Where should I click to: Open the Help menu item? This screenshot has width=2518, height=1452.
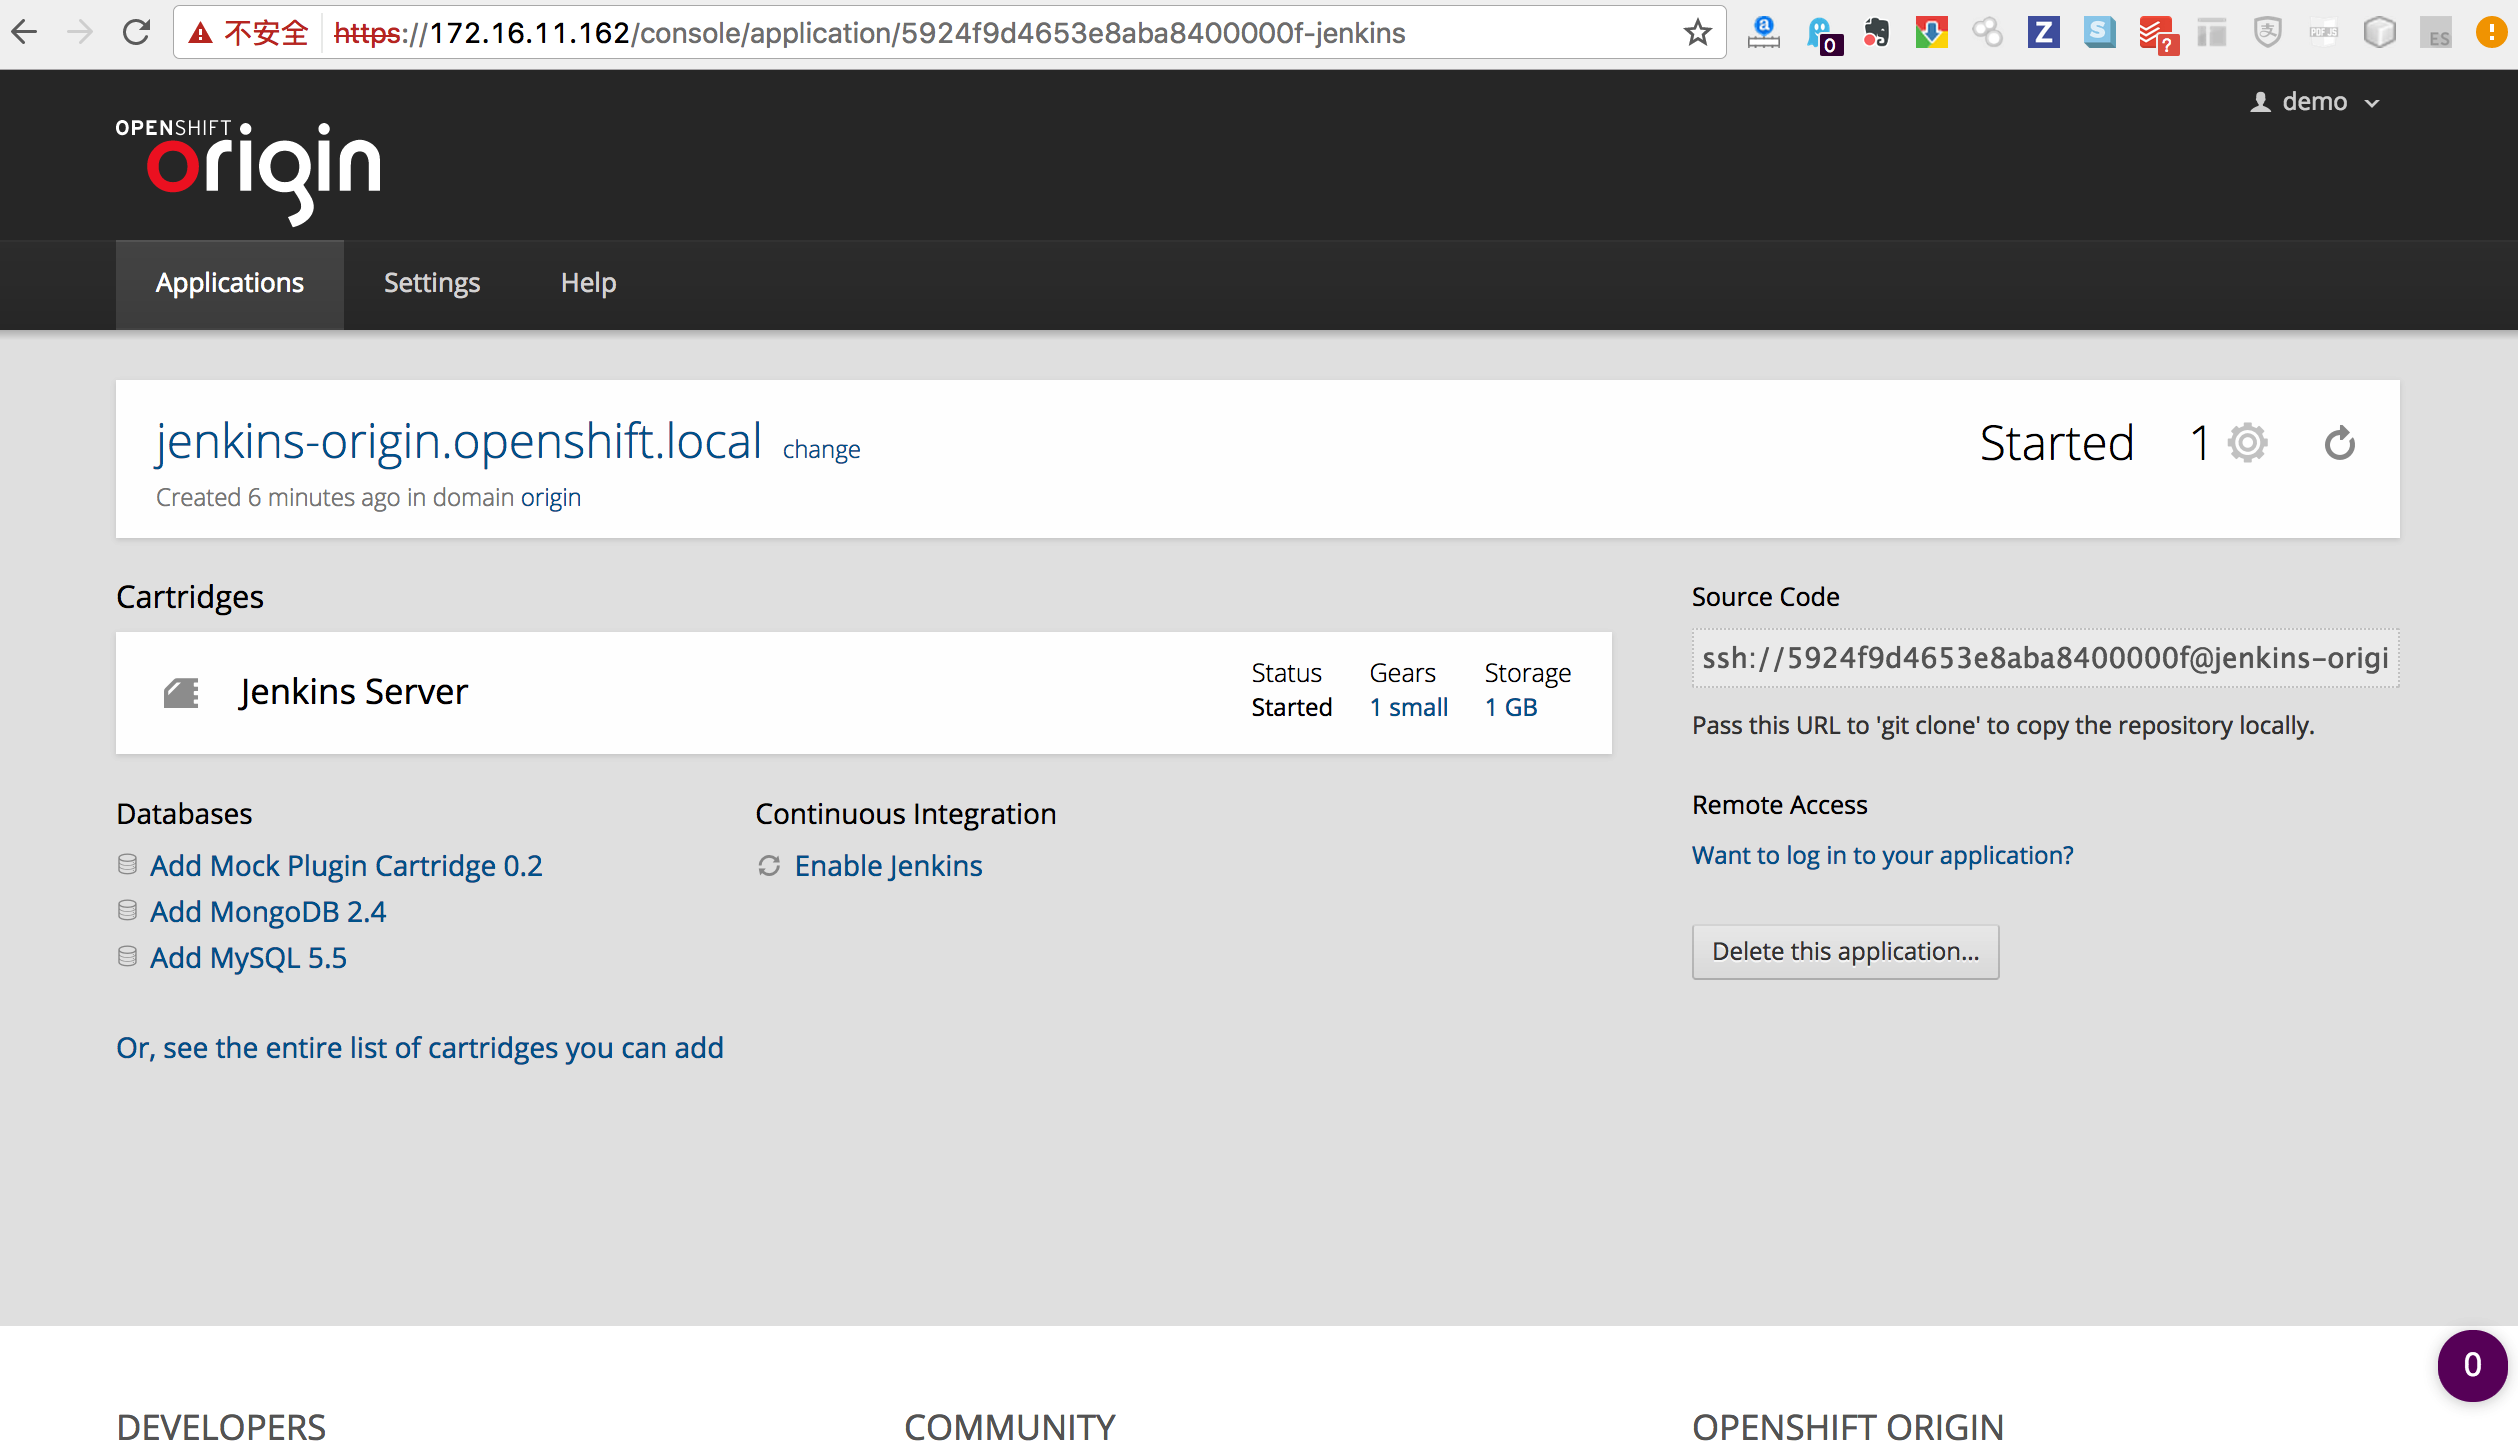click(x=588, y=283)
